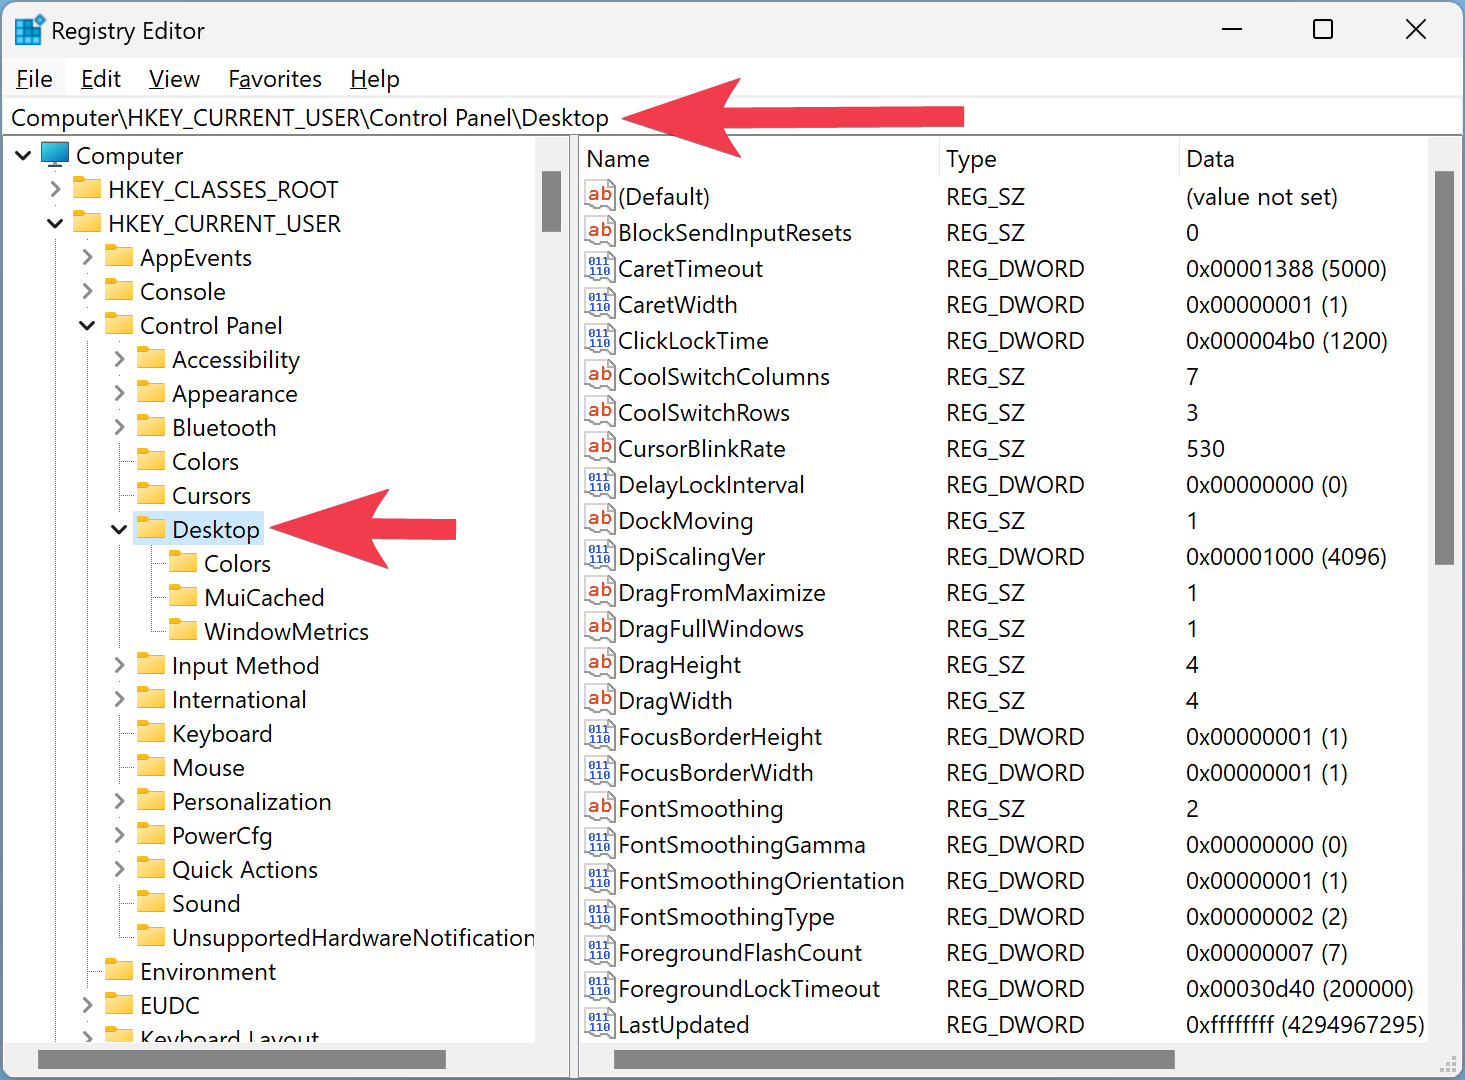
Task: Select the Appearance key in tree
Action: coord(235,394)
